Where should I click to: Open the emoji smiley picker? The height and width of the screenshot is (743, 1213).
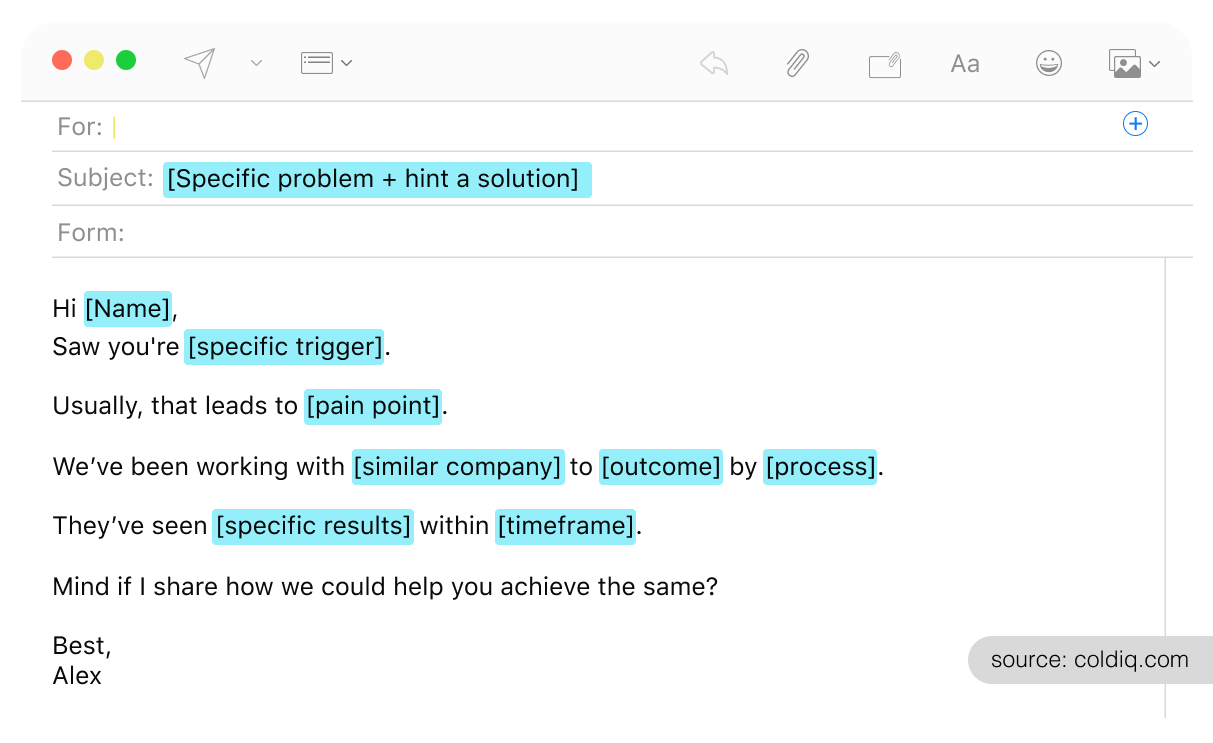[1048, 64]
